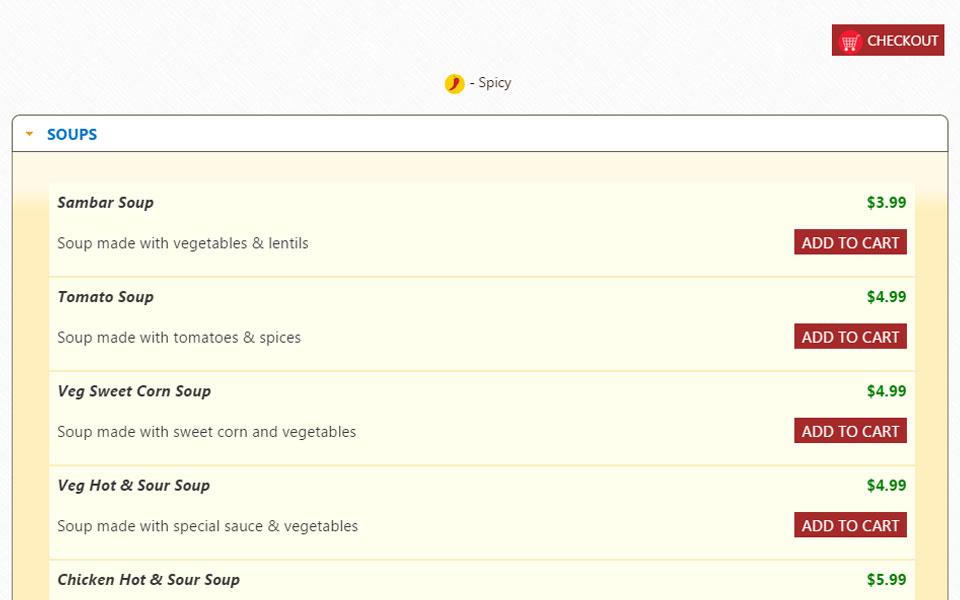Click the "Soup made with vegetables & lentils" description

(x=183, y=243)
